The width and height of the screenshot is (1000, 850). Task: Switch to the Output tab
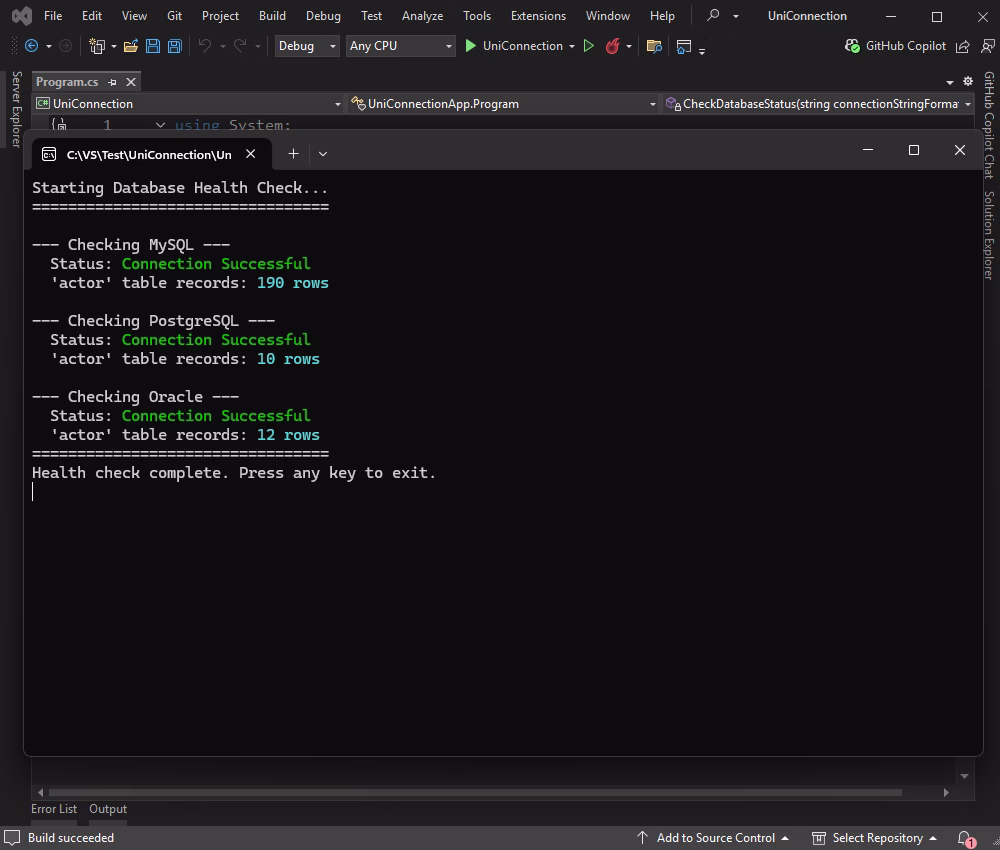(108, 809)
